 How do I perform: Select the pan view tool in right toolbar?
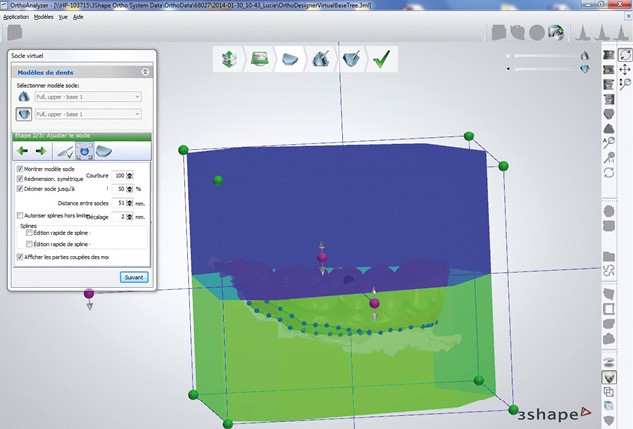tap(625, 70)
